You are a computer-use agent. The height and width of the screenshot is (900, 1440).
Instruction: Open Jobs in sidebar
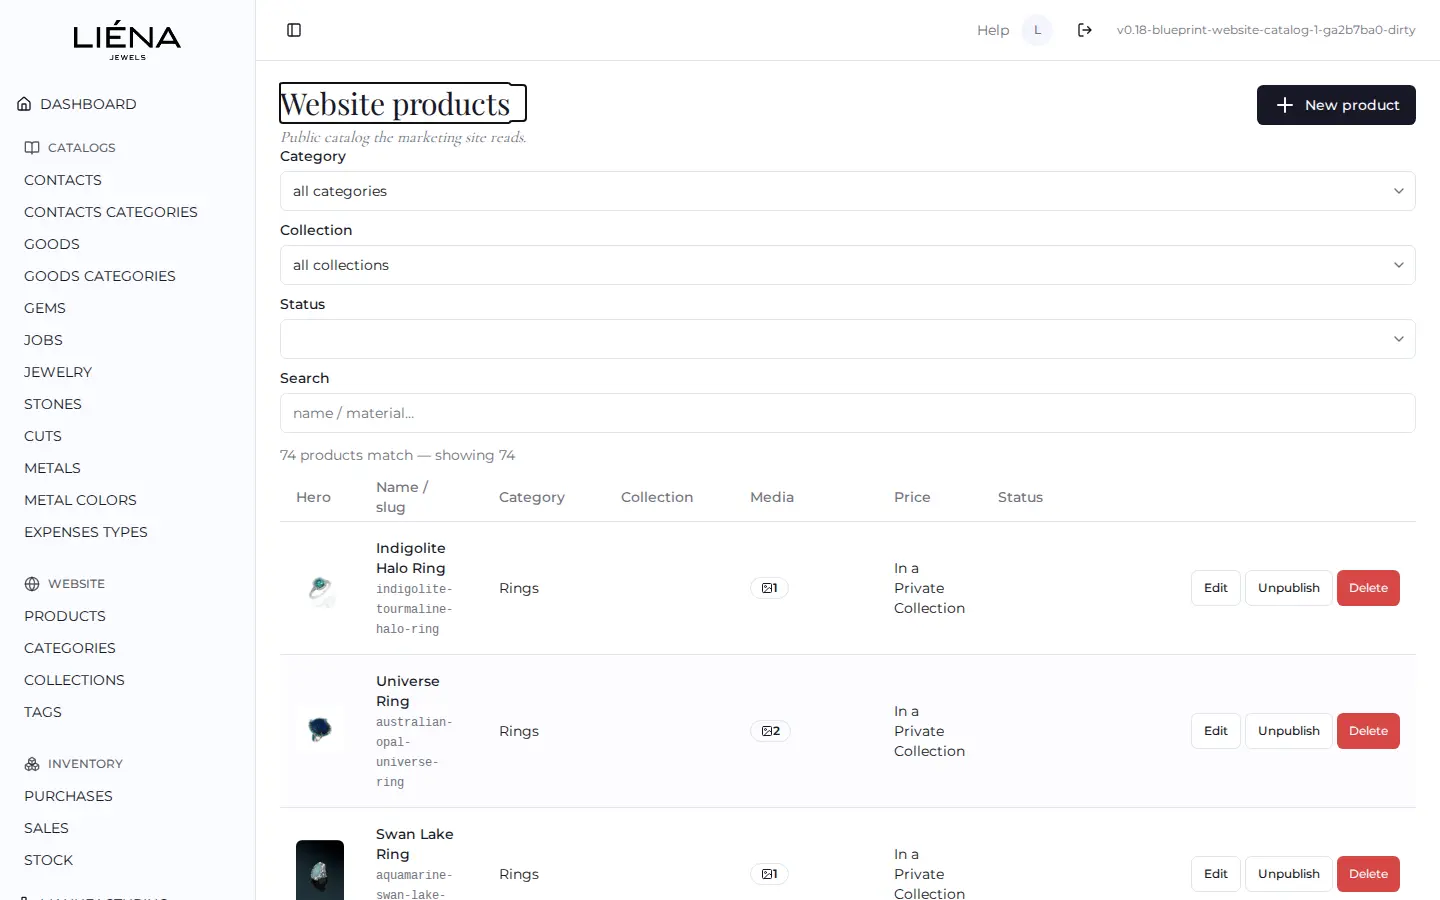coord(43,340)
